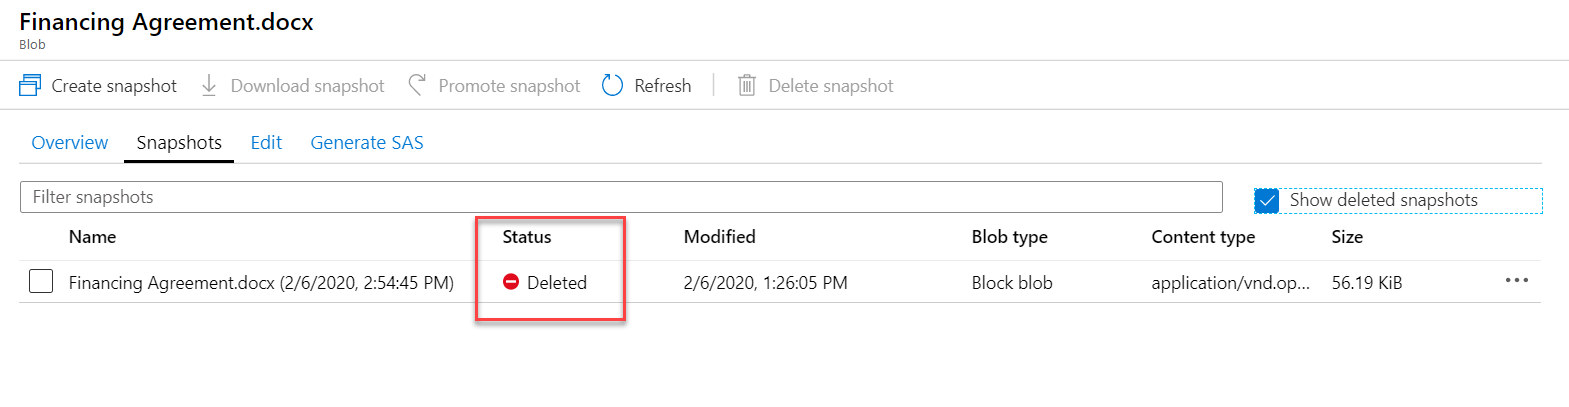Click the Promote snapshot icon
The width and height of the screenshot is (1569, 407).
[417, 86]
